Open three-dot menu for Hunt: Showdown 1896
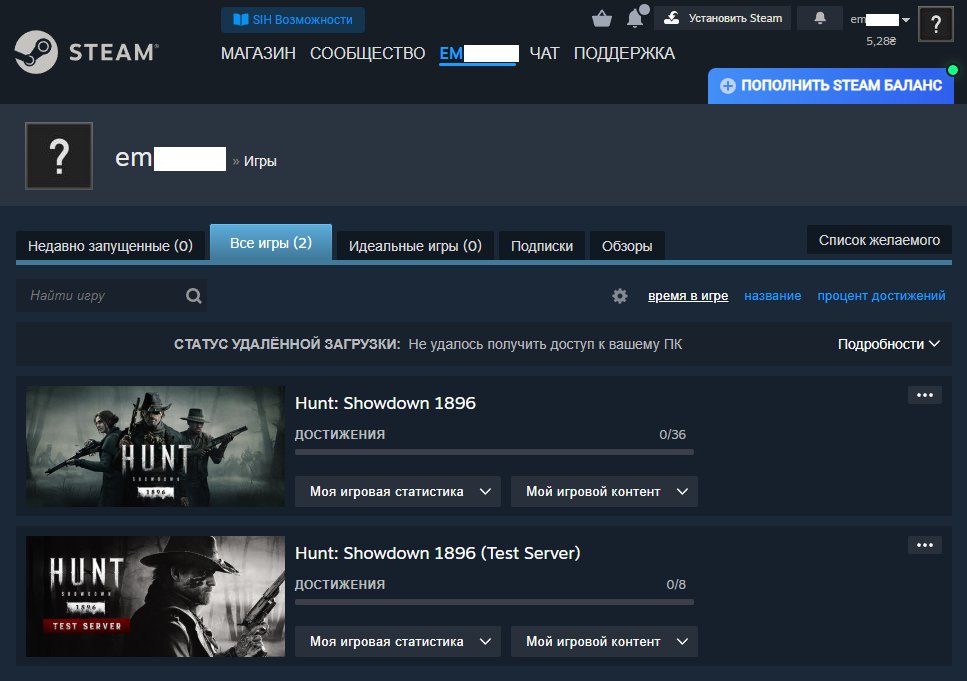The image size is (967, 681). coord(924,395)
